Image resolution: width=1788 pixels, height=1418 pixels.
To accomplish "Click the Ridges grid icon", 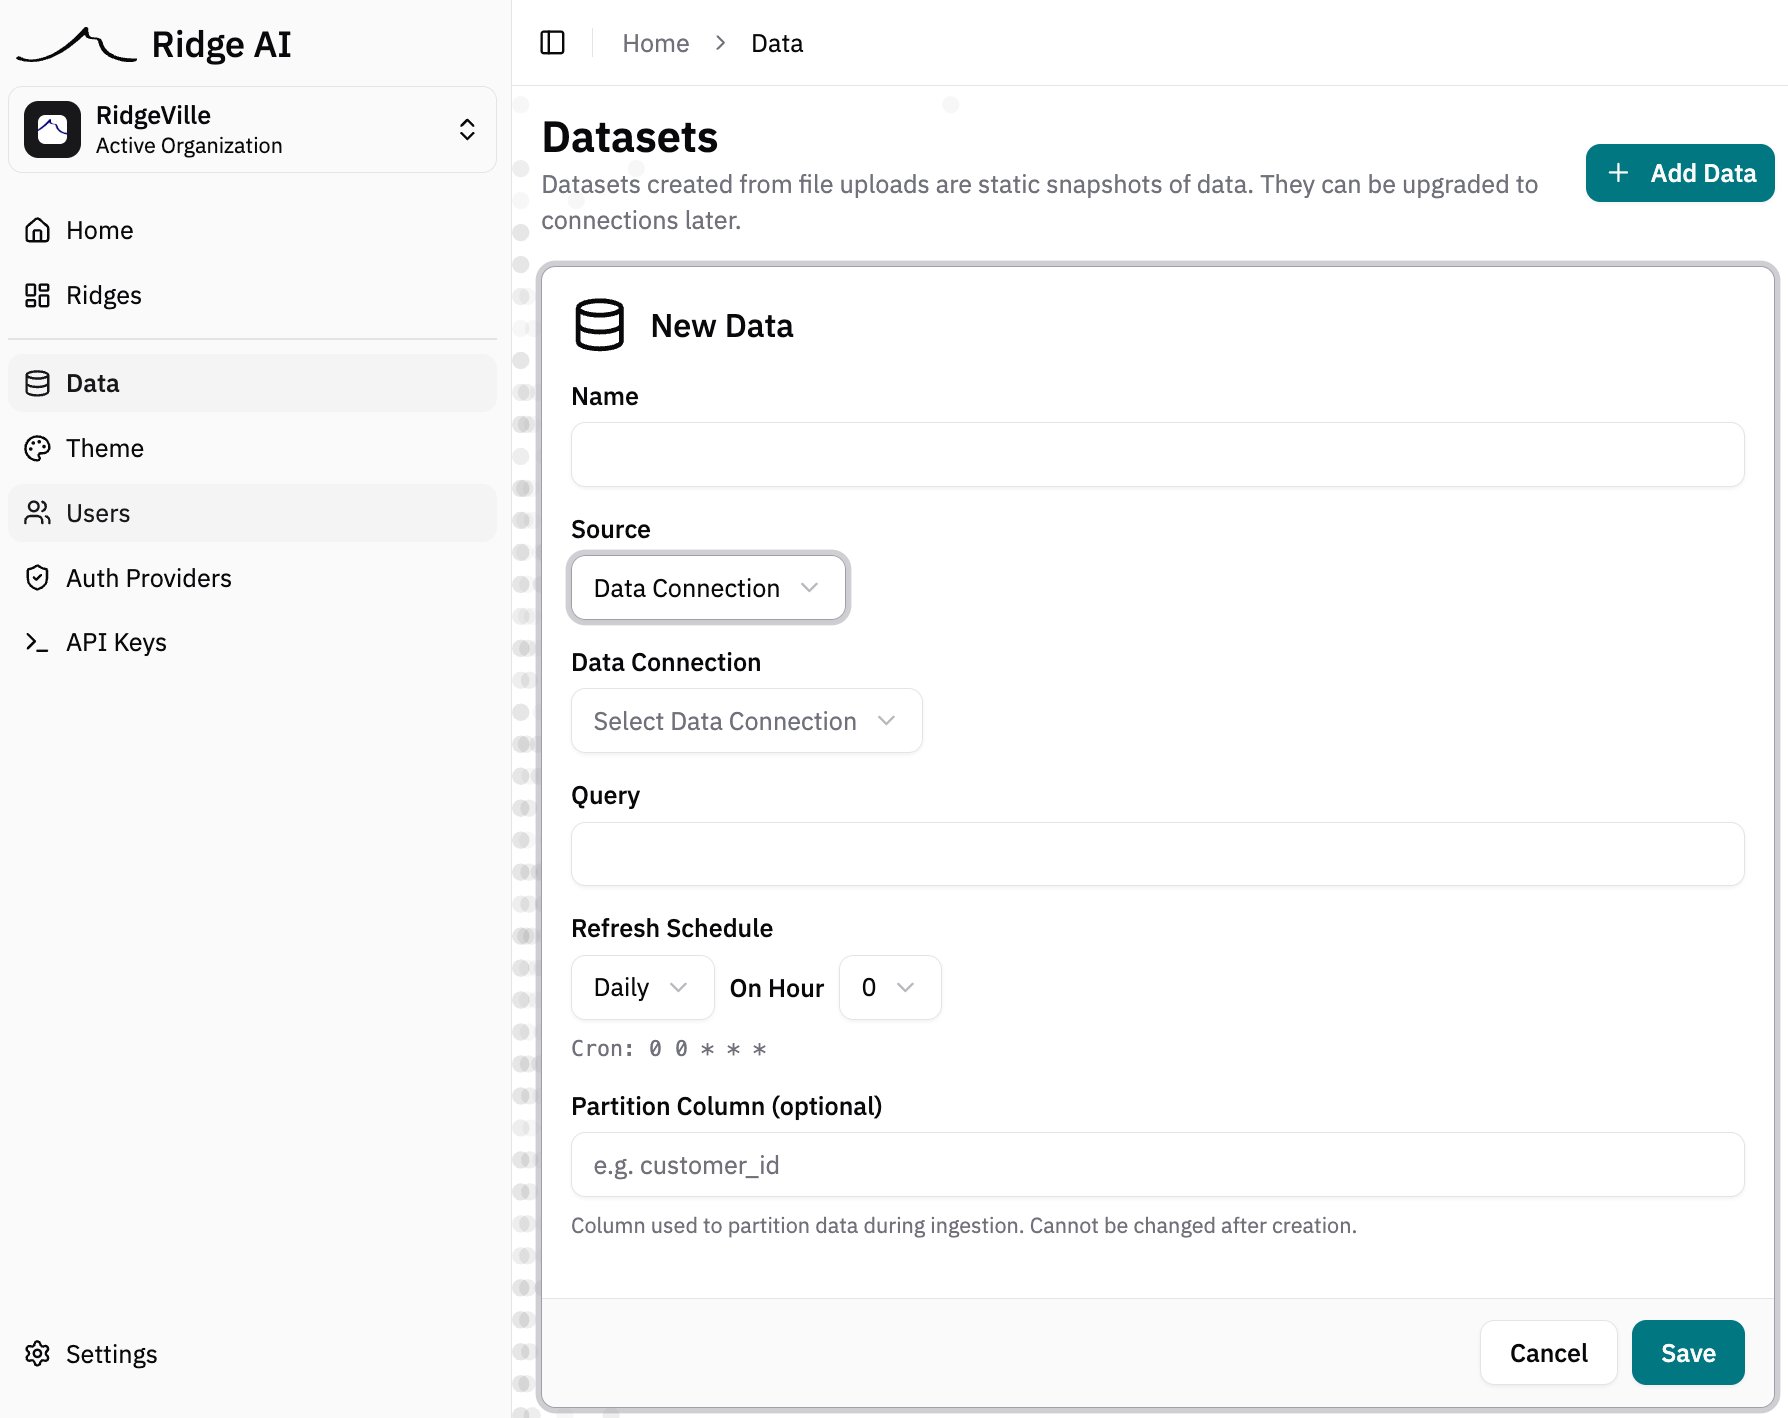I will coord(37,295).
